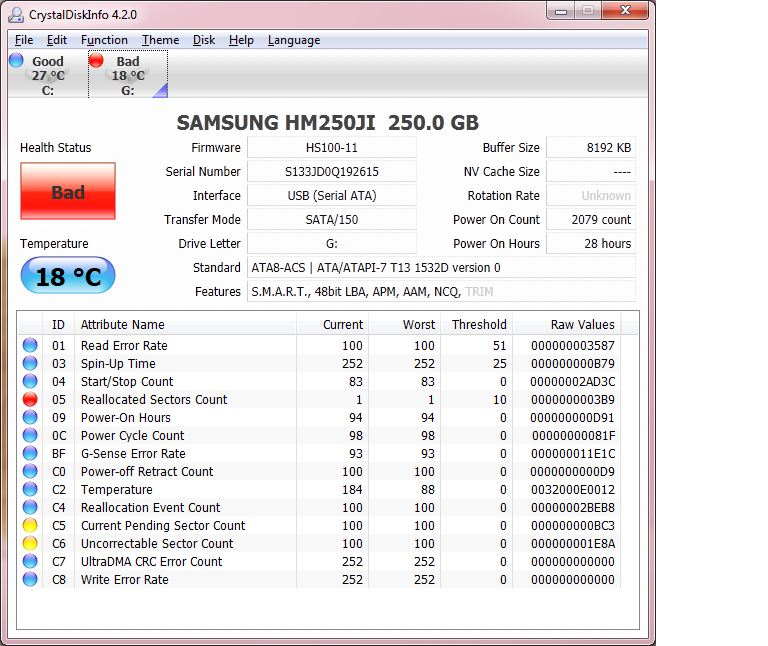768x646 pixels.
Task: Open the Disk menu
Action: click(x=204, y=40)
